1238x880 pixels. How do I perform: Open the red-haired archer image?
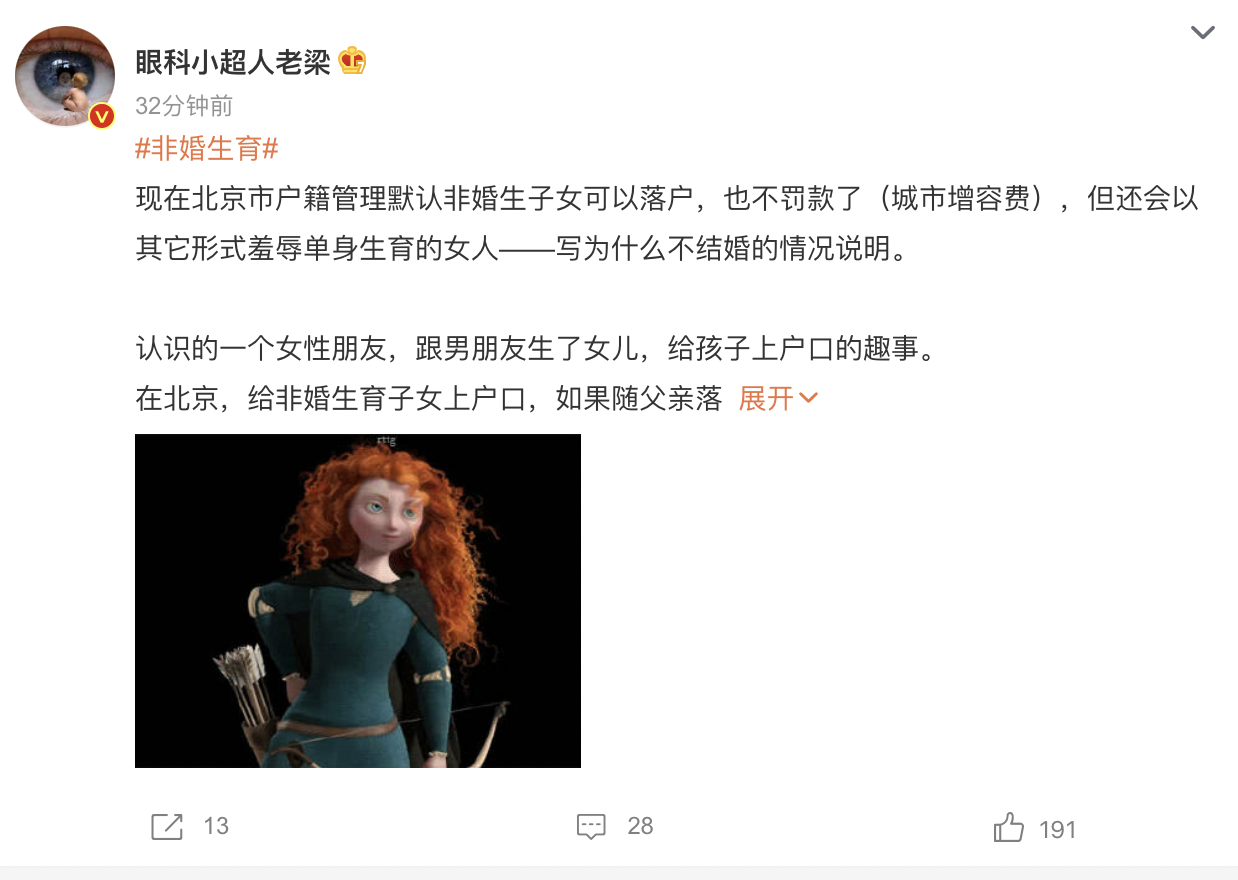point(358,601)
